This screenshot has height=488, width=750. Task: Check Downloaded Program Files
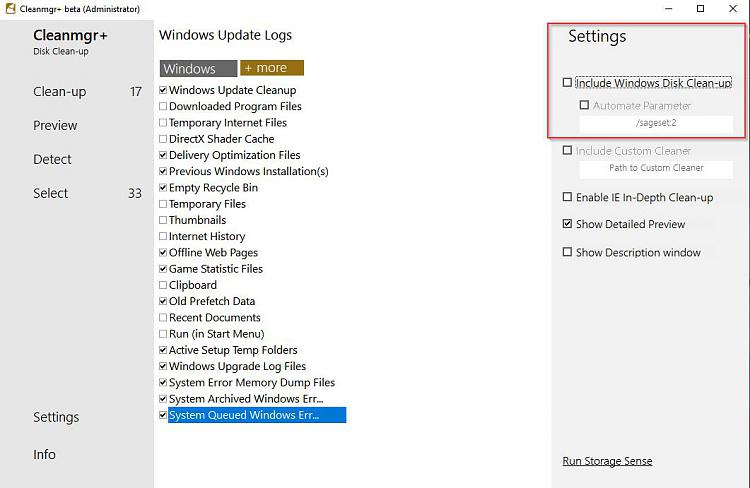[163, 106]
